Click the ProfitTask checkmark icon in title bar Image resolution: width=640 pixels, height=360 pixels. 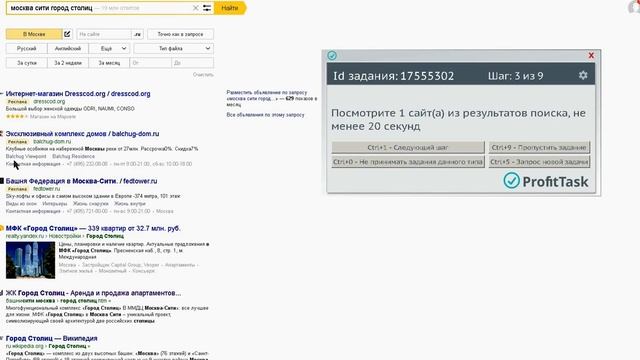tap(332, 56)
